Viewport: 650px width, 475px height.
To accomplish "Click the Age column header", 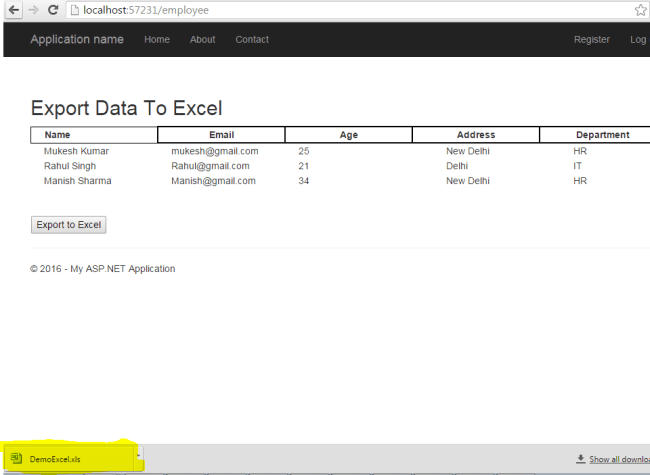I will pyautogui.click(x=348, y=135).
